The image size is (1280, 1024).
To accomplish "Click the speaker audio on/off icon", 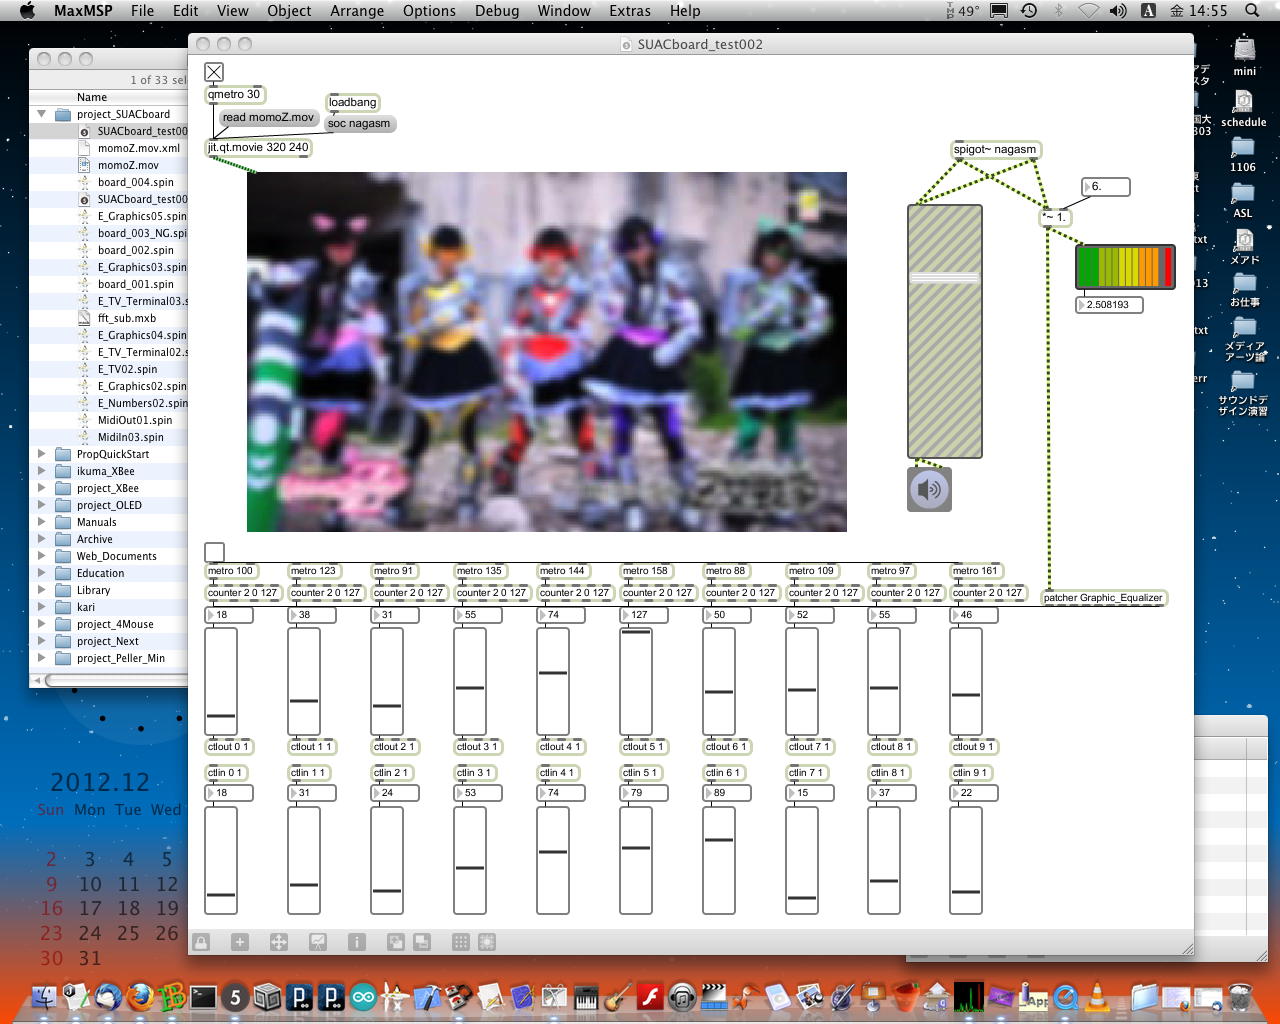I will pyautogui.click(x=929, y=489).
